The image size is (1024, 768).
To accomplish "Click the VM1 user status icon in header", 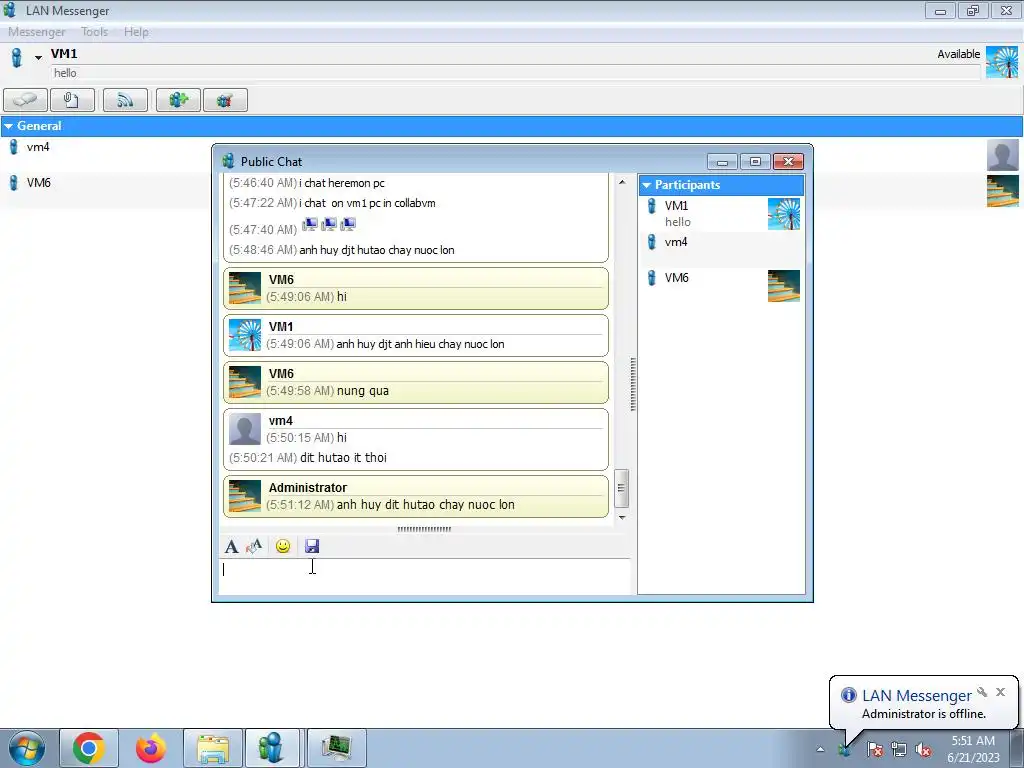I will point(17,58).
